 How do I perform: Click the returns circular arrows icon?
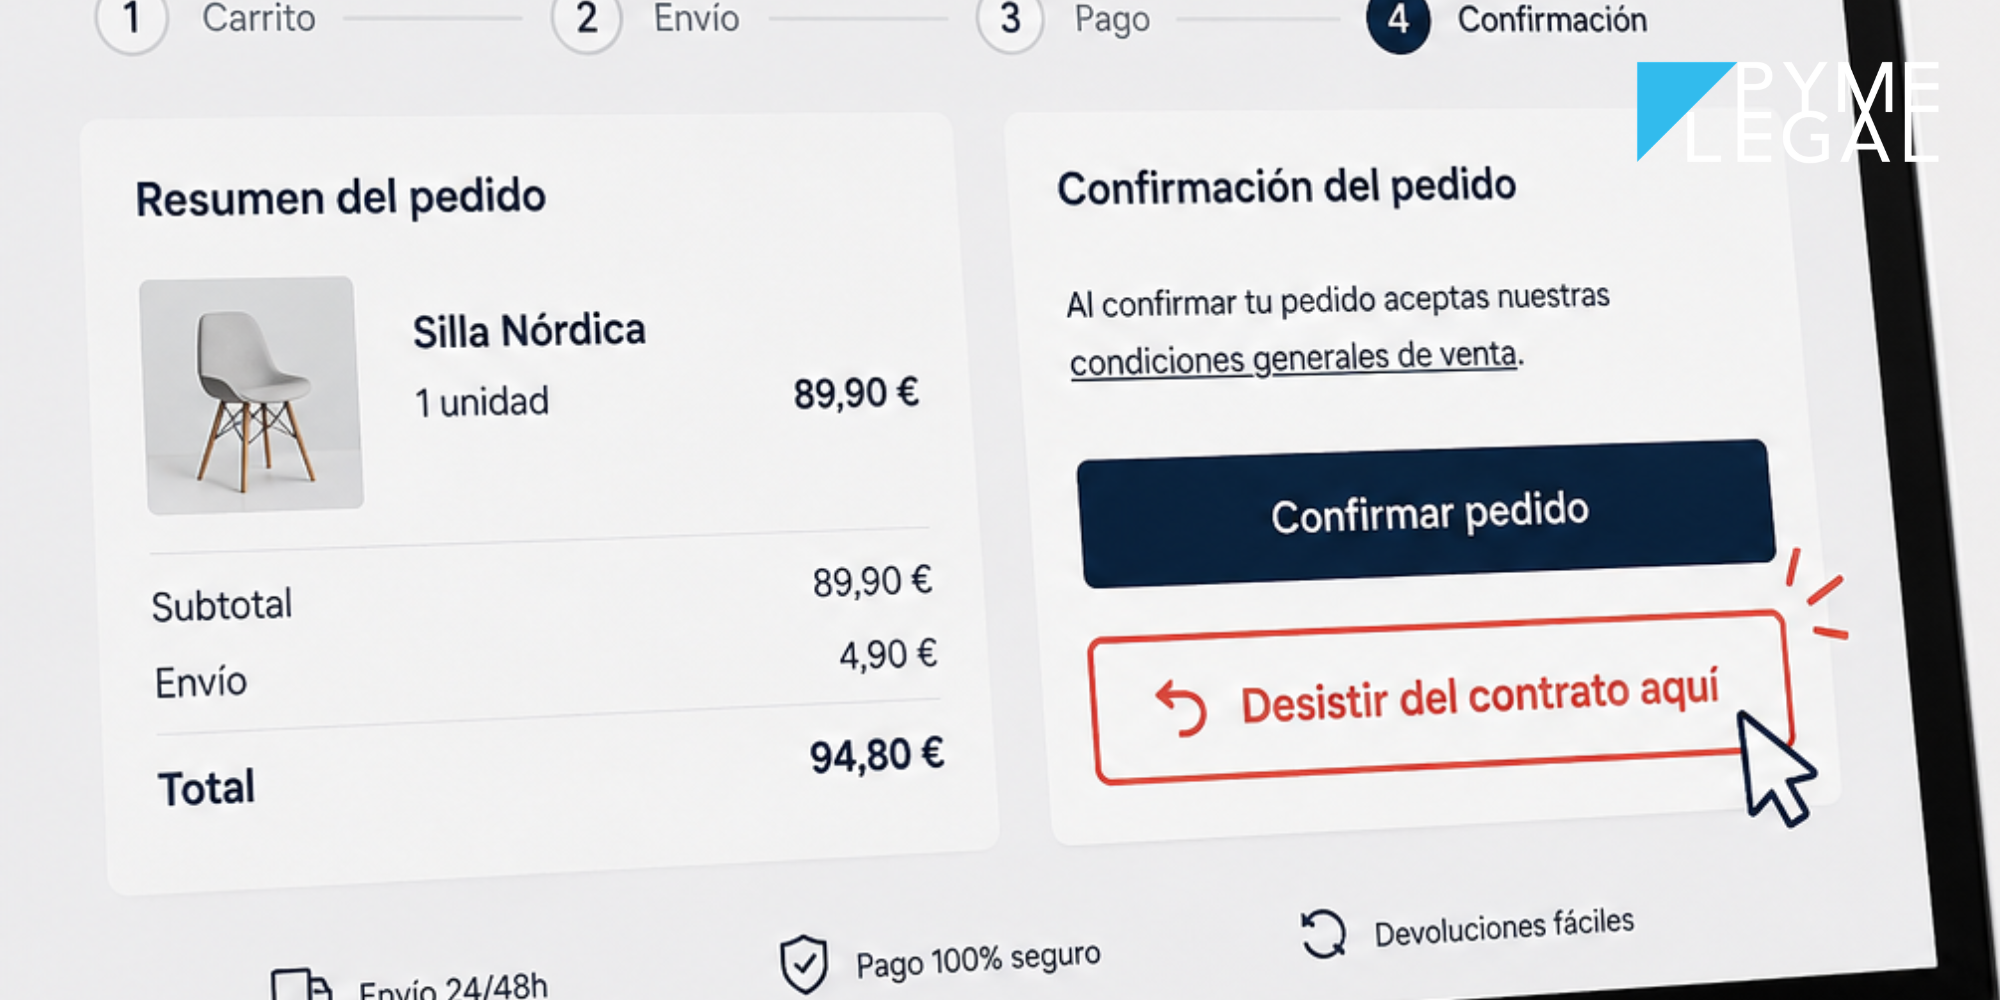coord(1323,934)
